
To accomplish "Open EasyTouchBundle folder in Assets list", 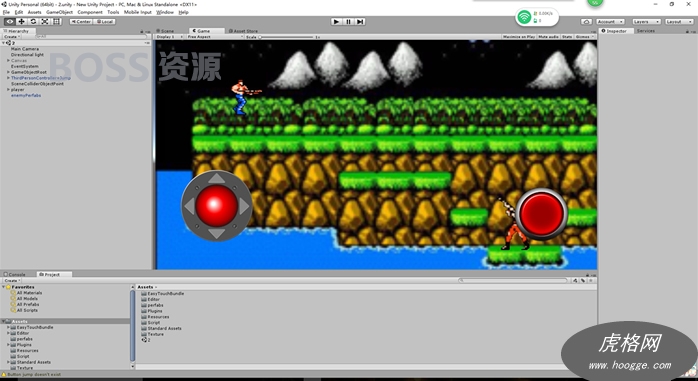I will pos(162,293).
